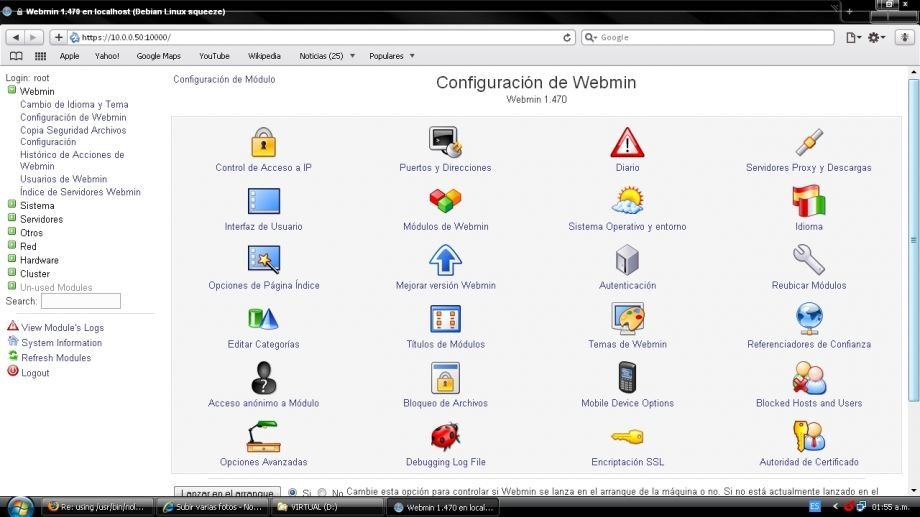This screenshot has width=920, height=517.
Task: Open Acceso anónimo a Módulo silhouette icon
Action: coord(263,377)
